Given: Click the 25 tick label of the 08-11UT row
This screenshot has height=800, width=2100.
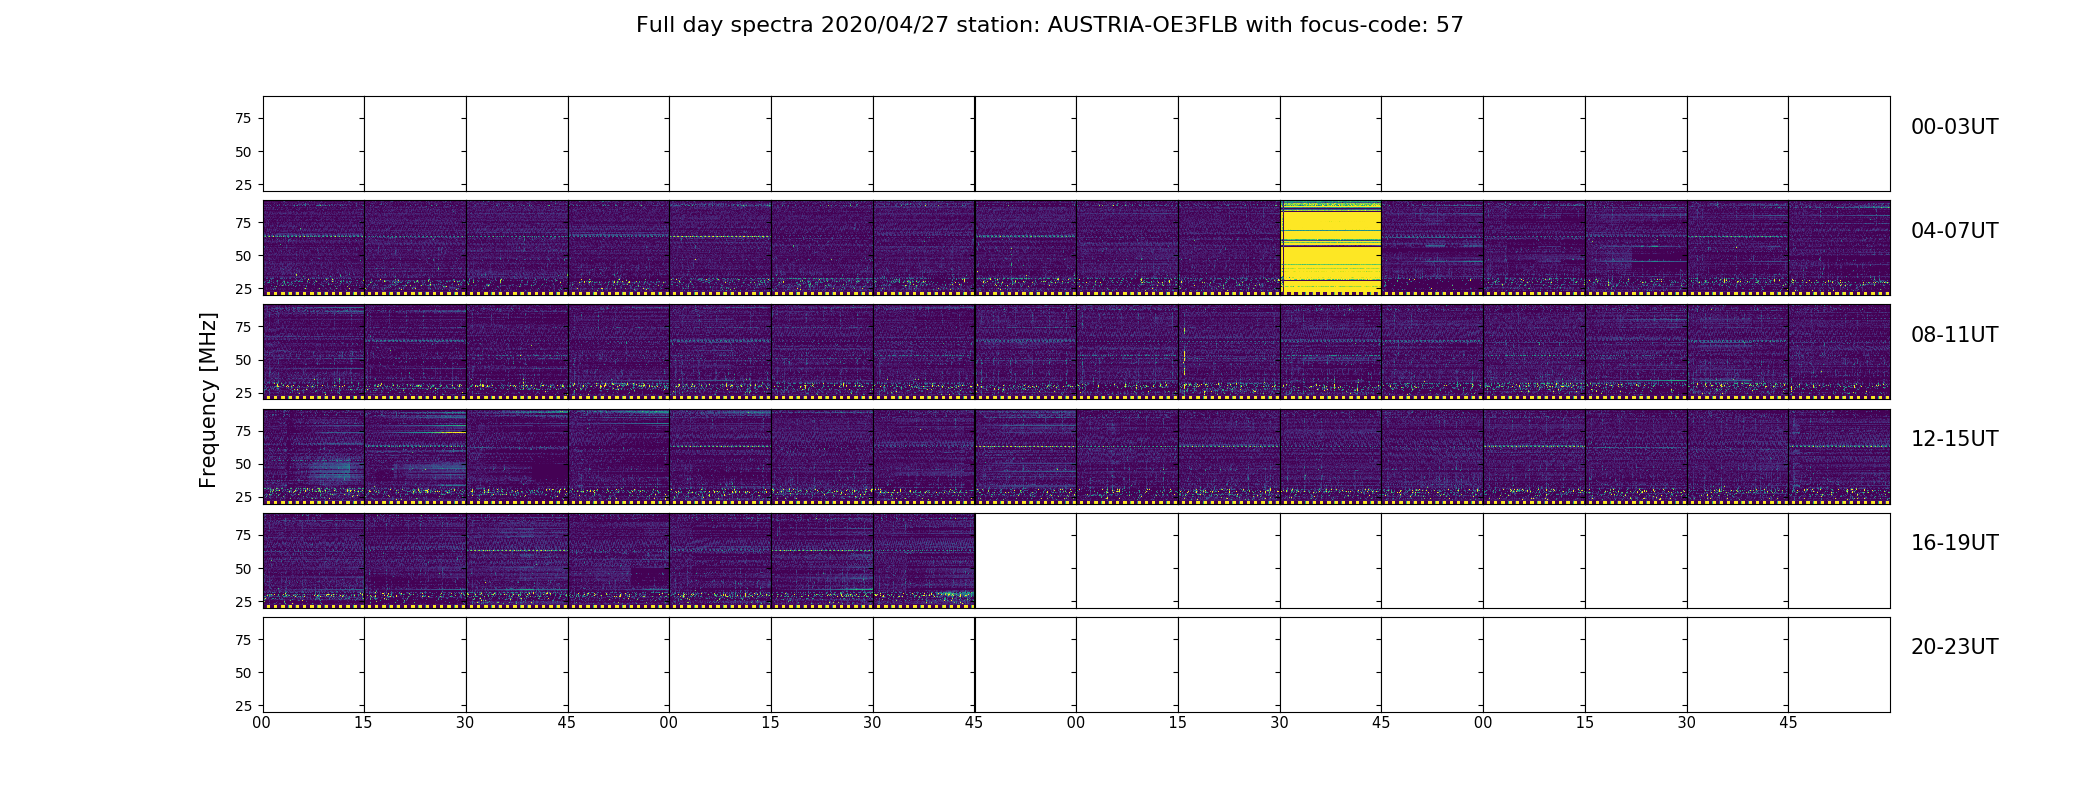Looking at the screenshot, I should 243,393.
